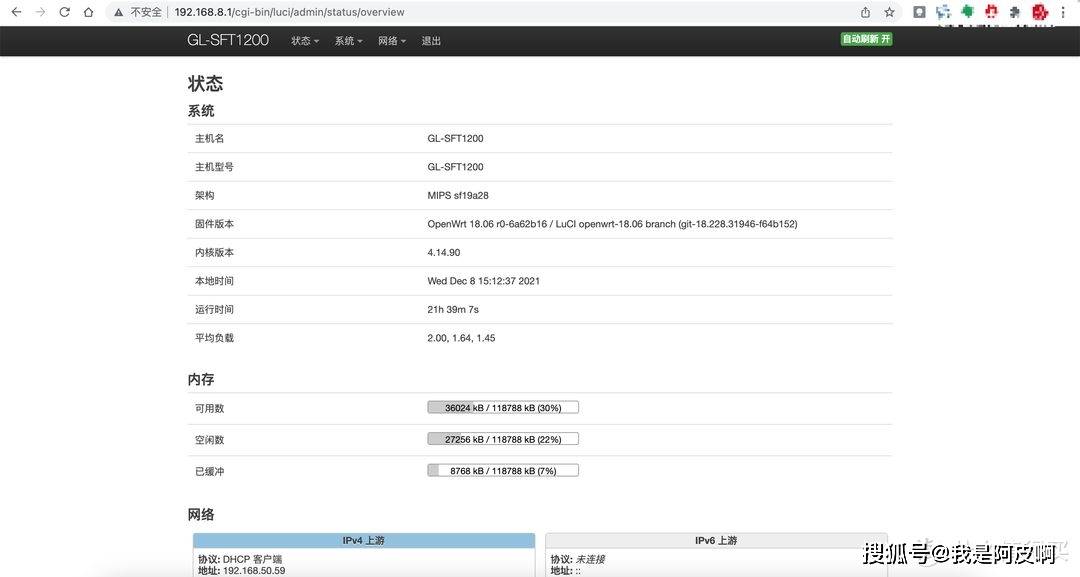The width and height of the screenshot is (1080, 577).
Task: Click the 不安全 security warning icon
Action: coord(119,13)
